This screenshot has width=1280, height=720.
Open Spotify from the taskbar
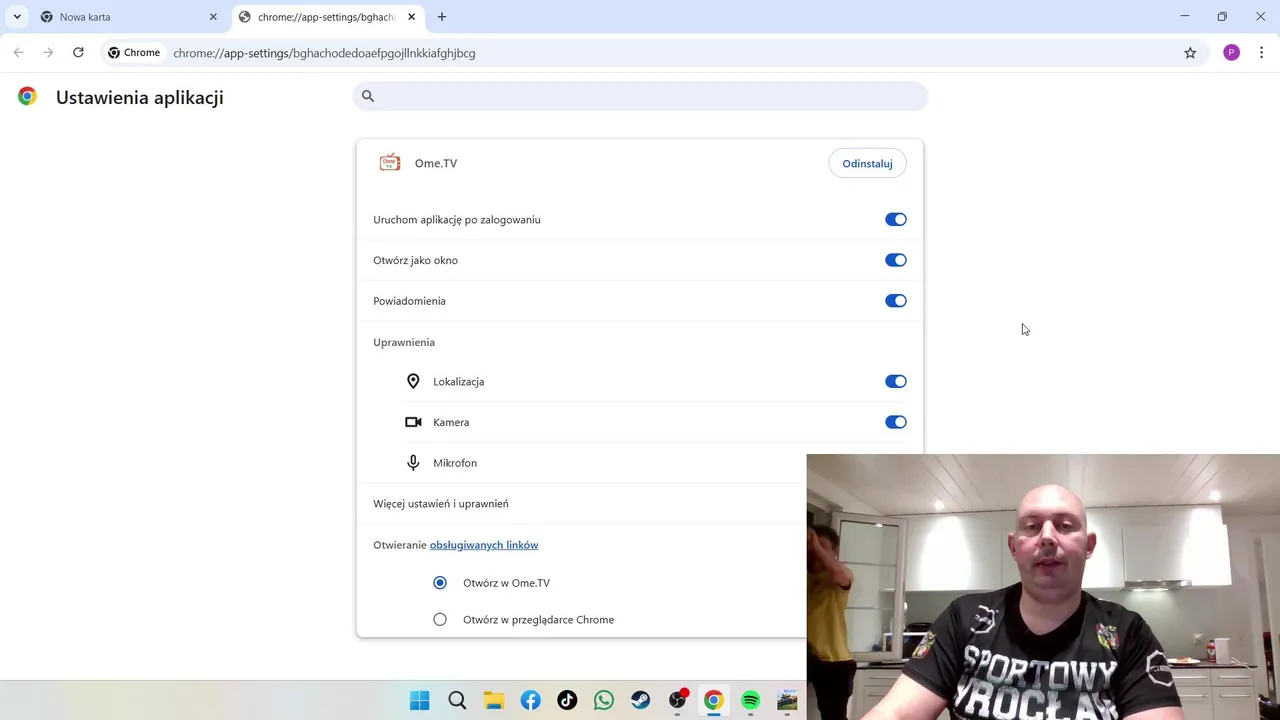tap(750, 701)
